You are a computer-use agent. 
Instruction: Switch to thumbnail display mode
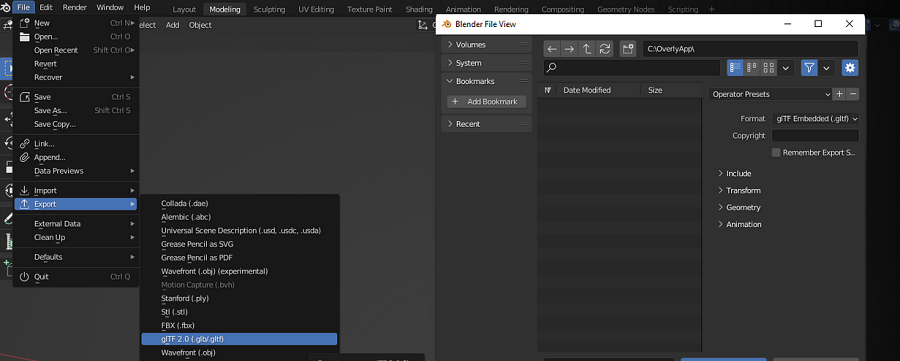coord(769,68)
